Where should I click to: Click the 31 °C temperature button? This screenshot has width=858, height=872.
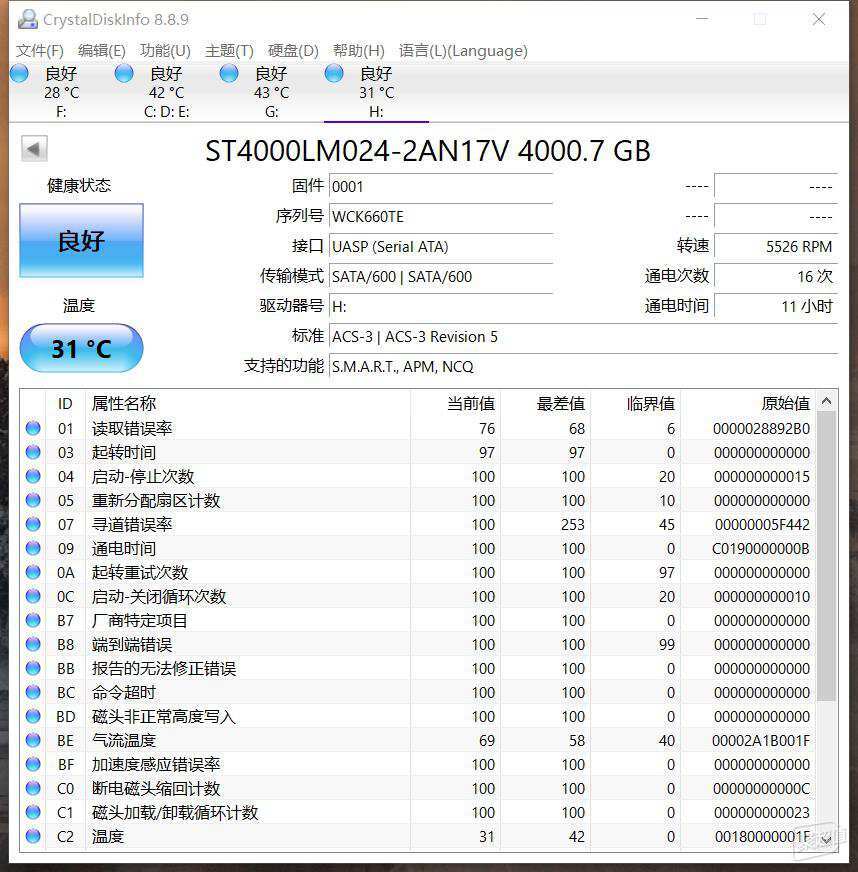coord(81,348)
